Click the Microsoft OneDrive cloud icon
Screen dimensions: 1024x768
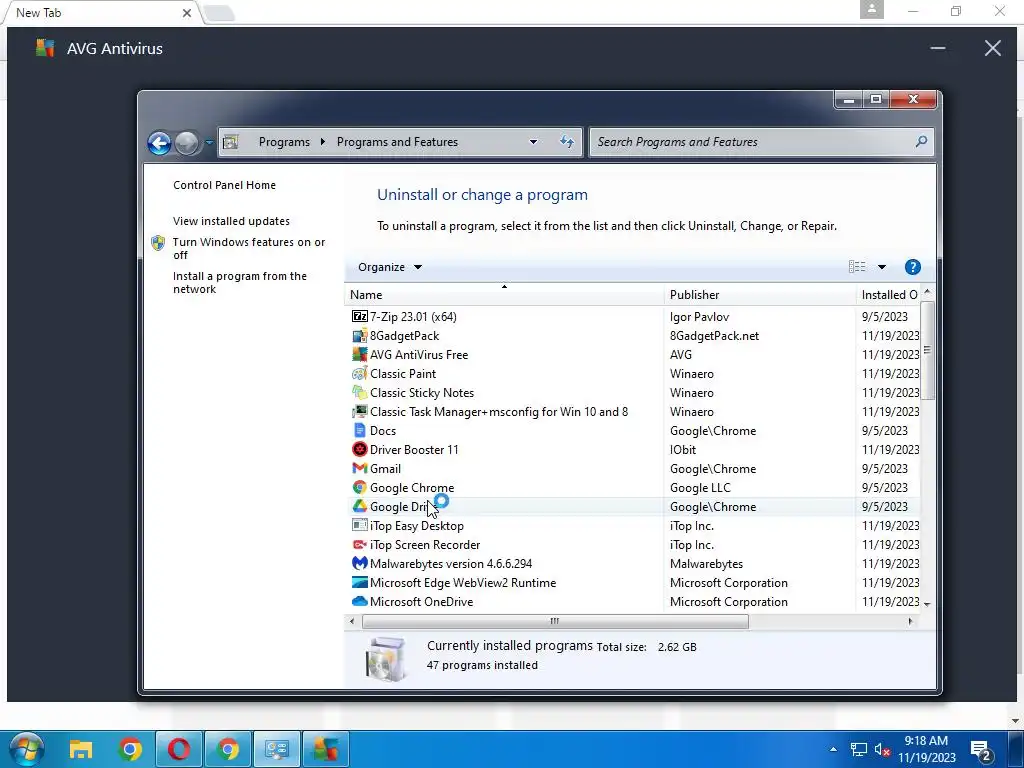click(359, 601)
